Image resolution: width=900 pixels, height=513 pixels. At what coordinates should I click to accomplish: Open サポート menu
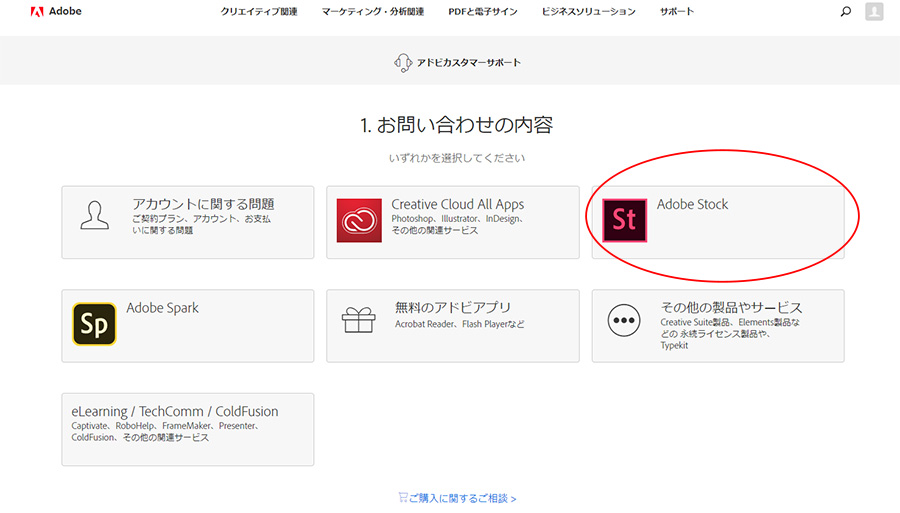[677, 11]
